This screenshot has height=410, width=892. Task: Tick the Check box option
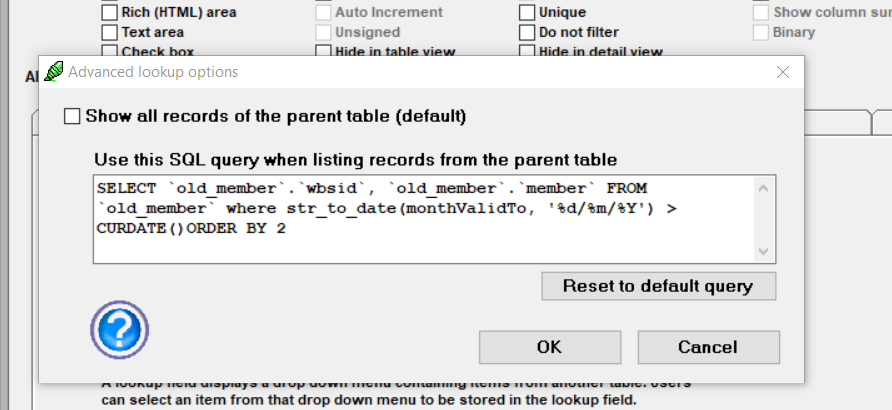[x=110, y=52]
